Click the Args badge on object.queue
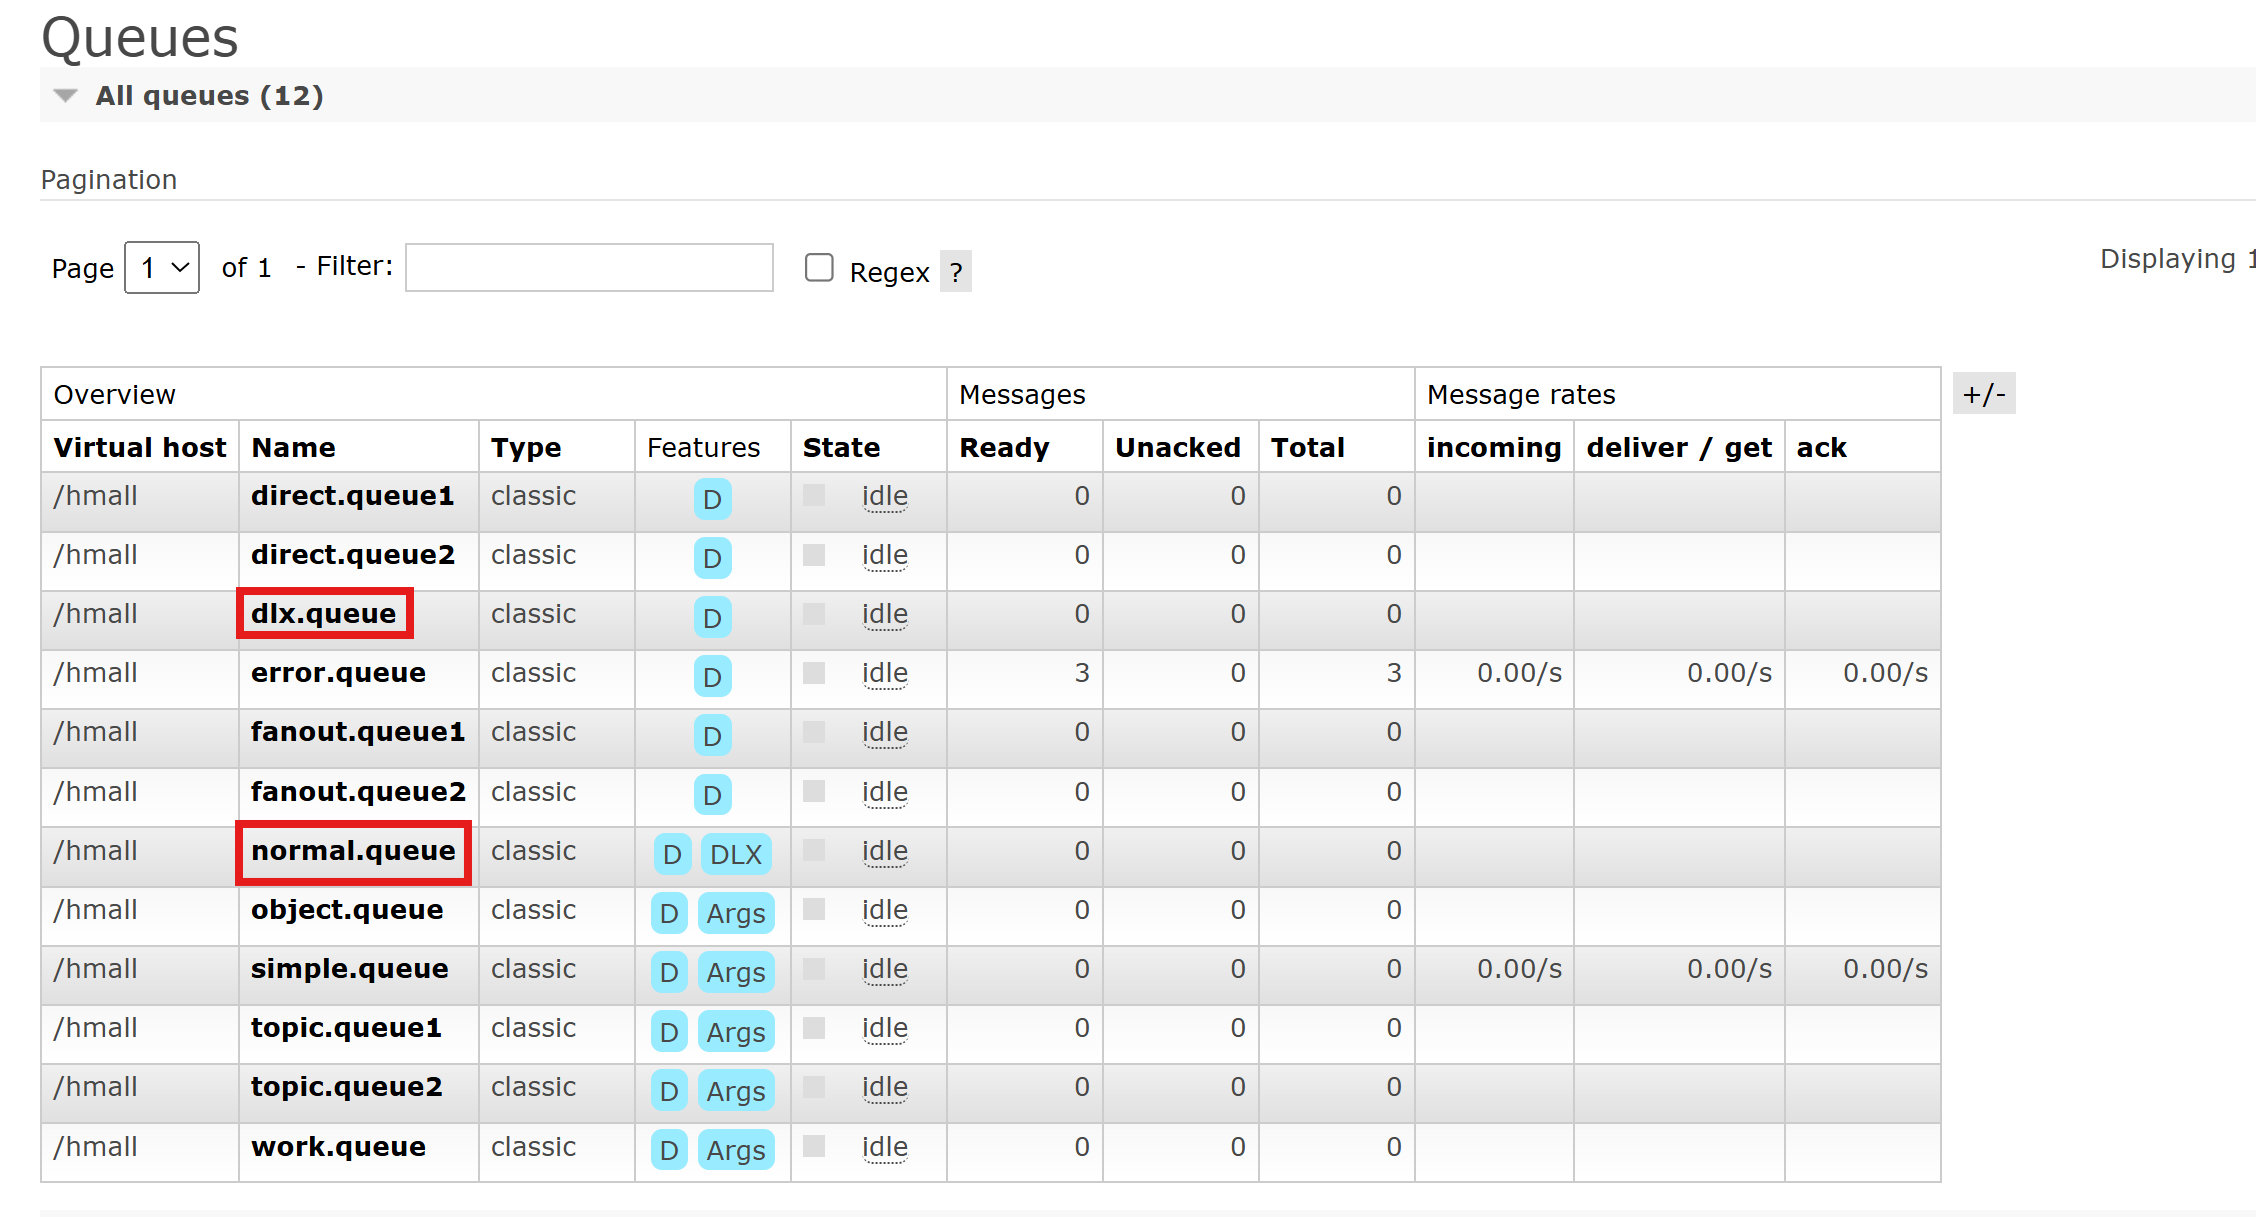This screenshot has width=2256, height=1217. 735,913
